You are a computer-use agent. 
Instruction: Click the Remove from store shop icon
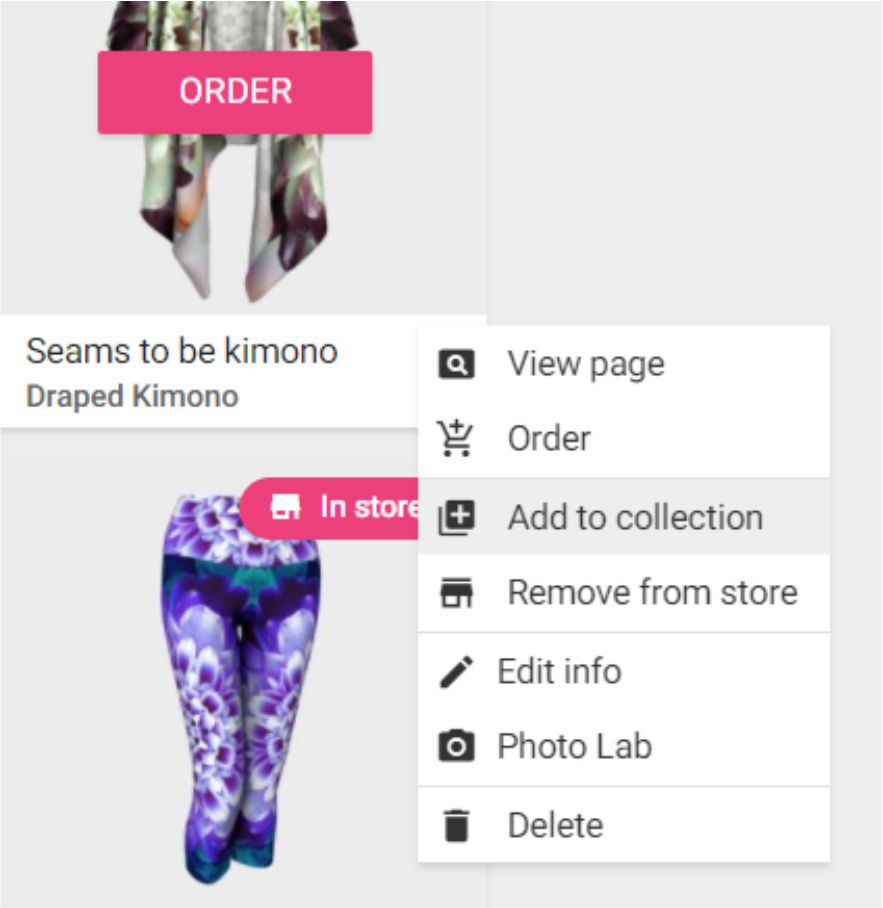[456, 593]
